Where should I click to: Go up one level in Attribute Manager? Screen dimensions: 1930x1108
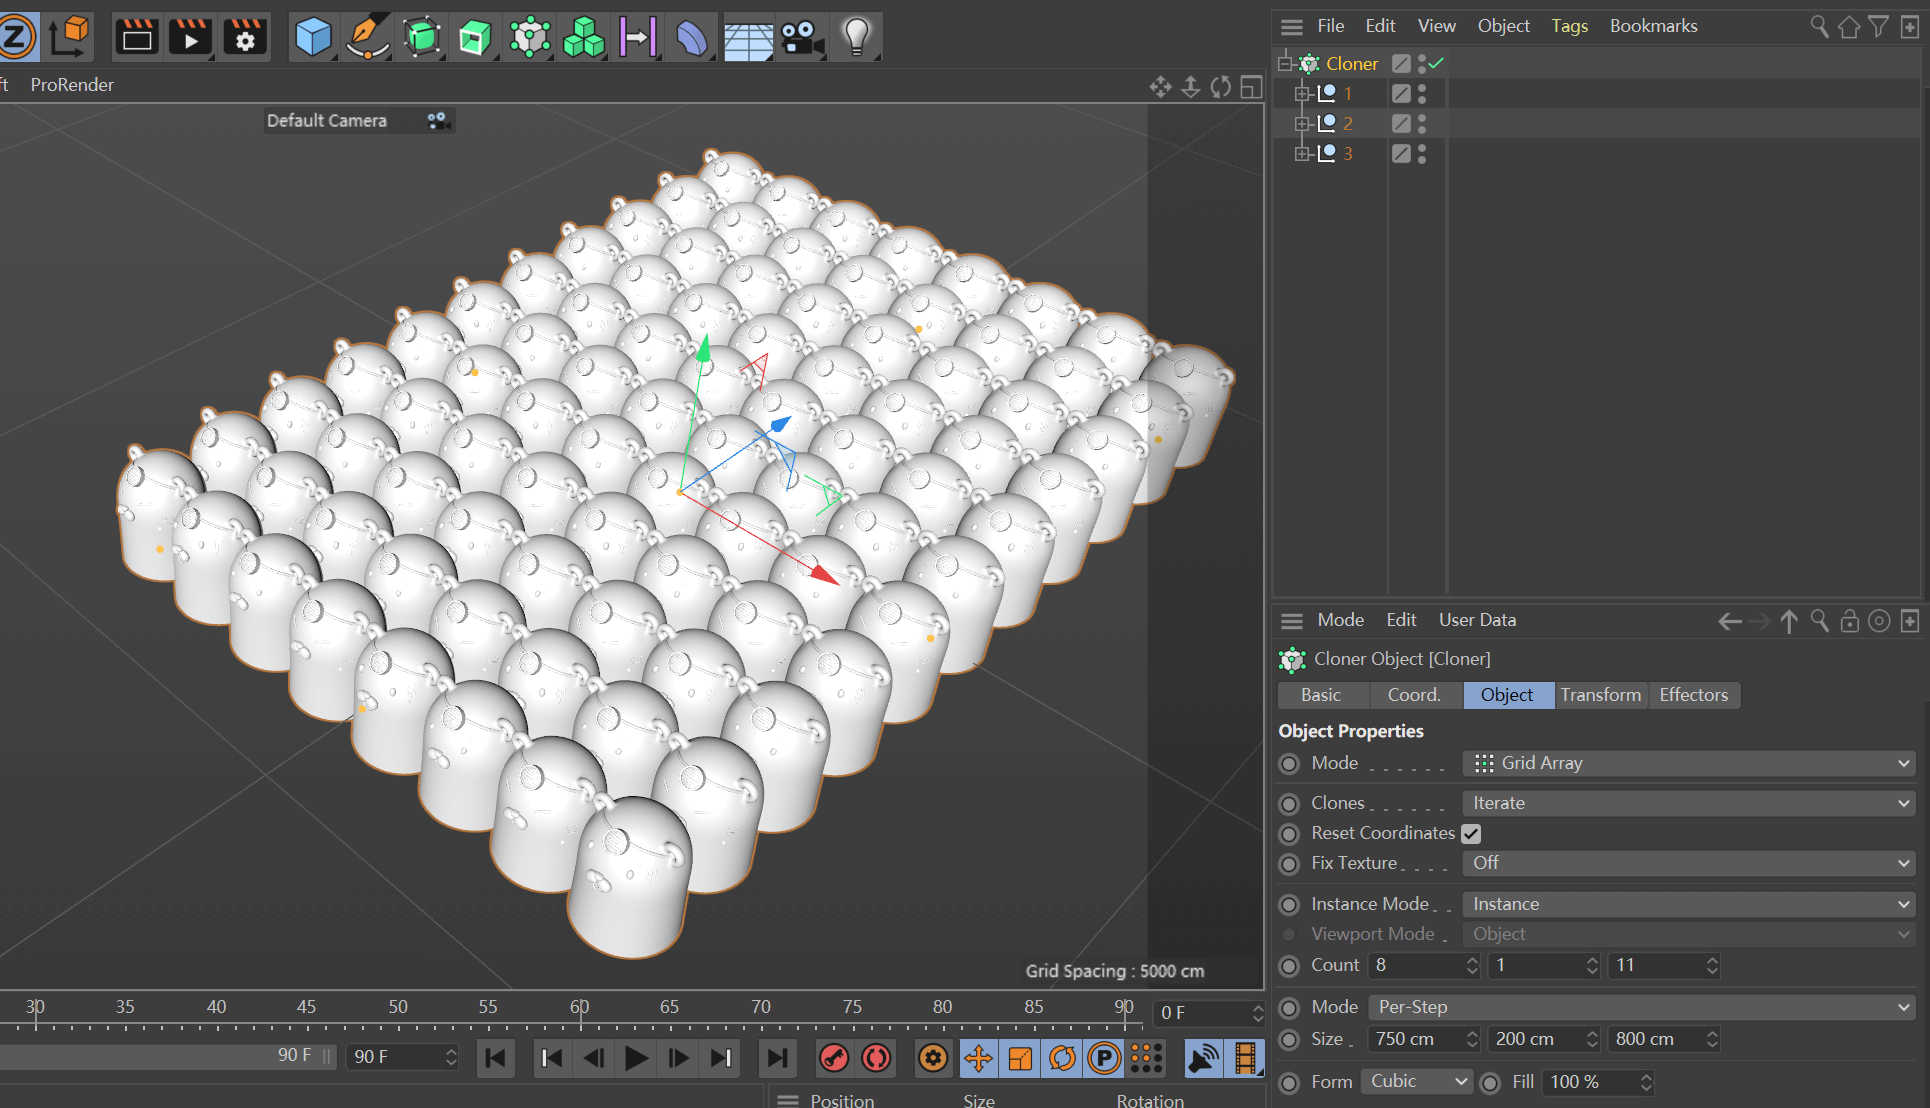pos(1789,622)
